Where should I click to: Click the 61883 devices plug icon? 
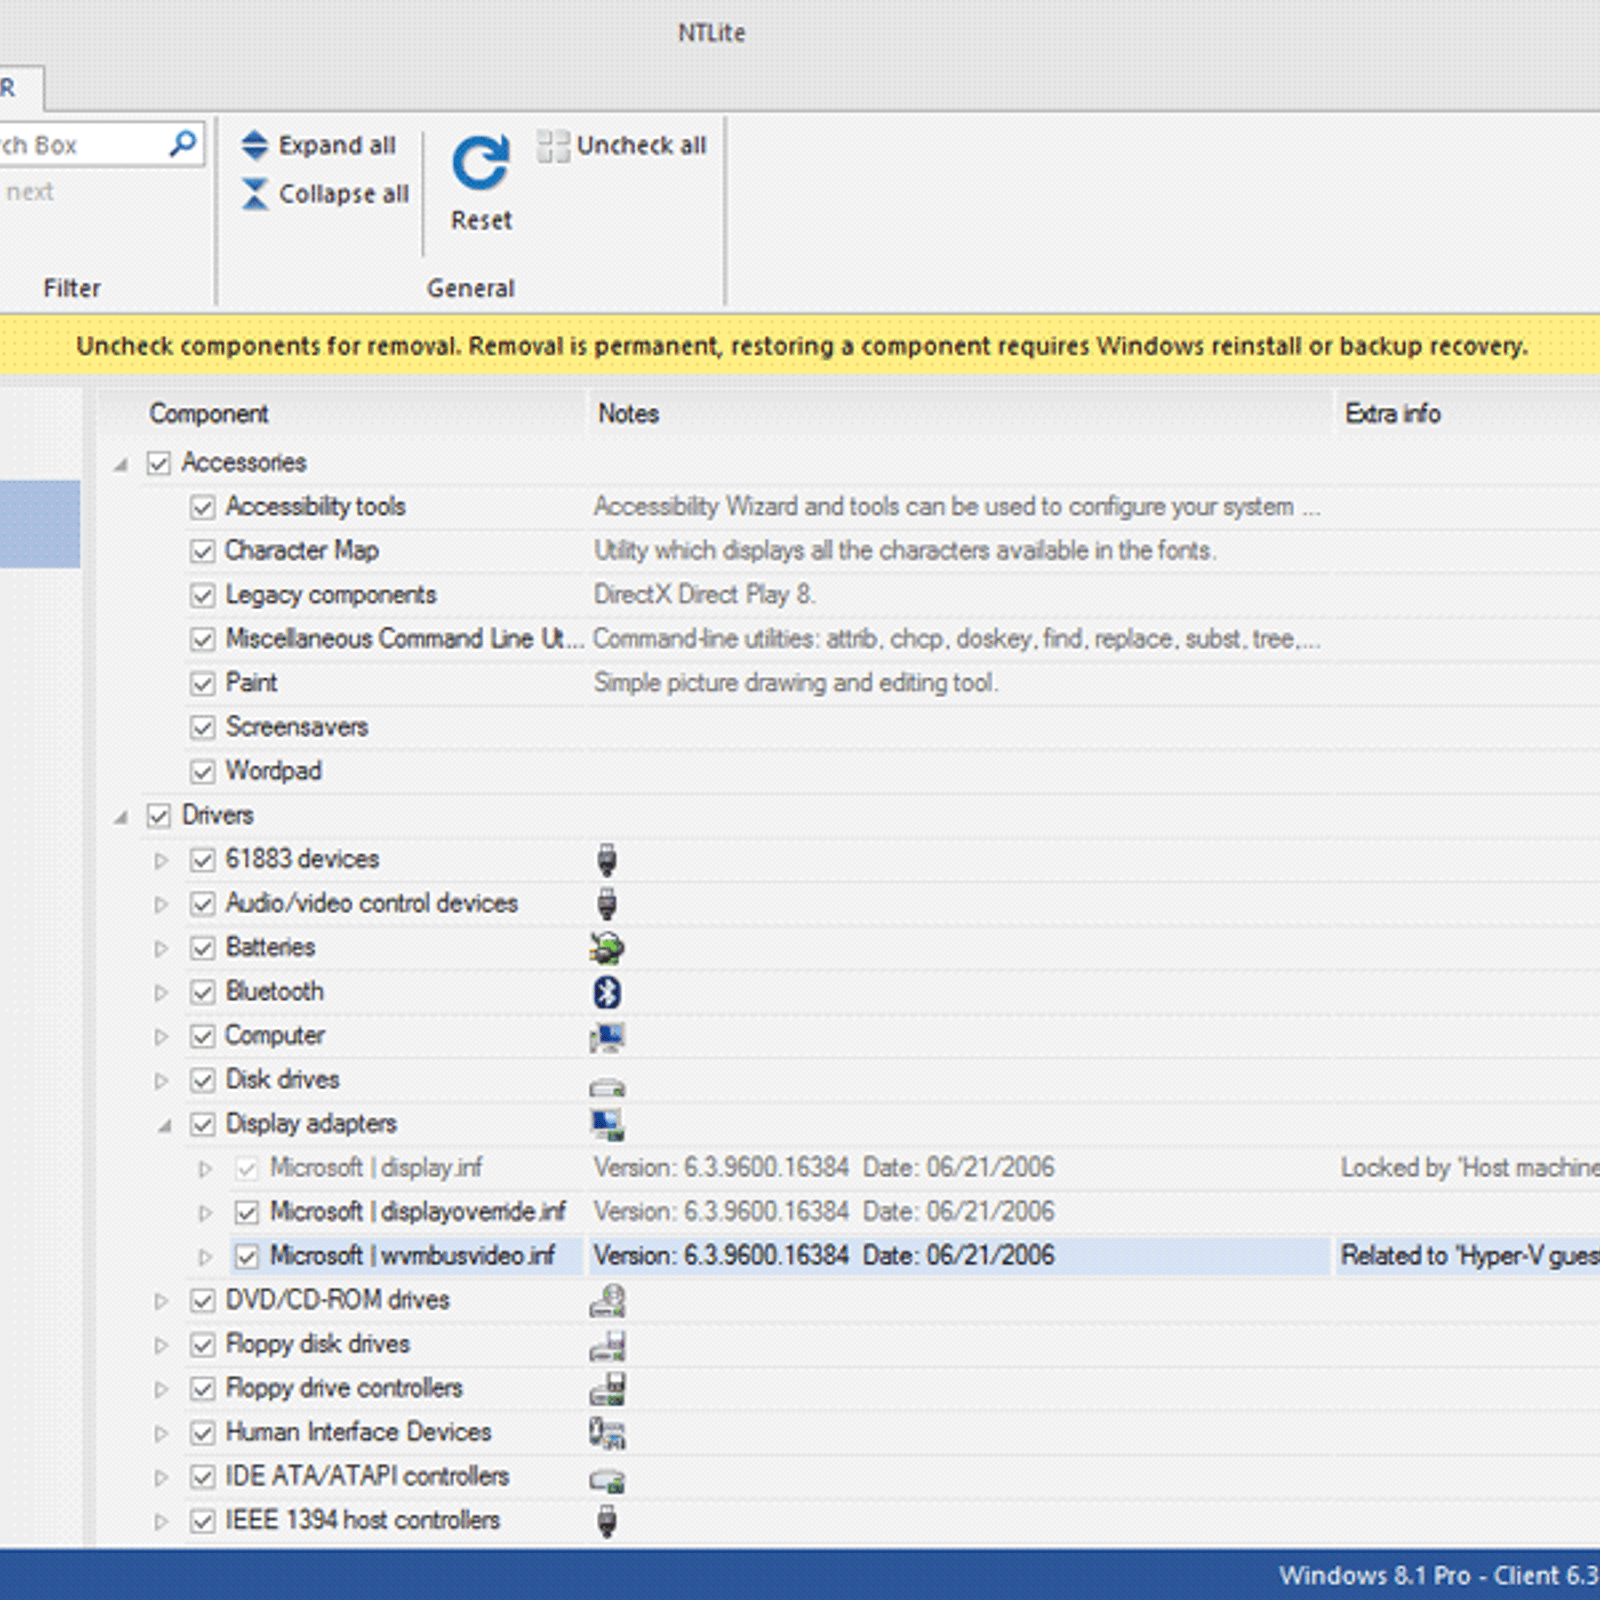click(x=607, y=860)
